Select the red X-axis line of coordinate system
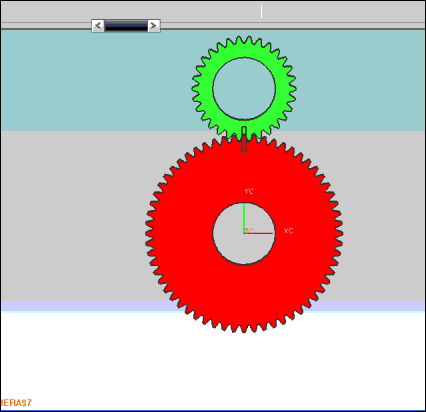This screenshot has width=426, height=412. pyautogui.click(x=259, y=233)
